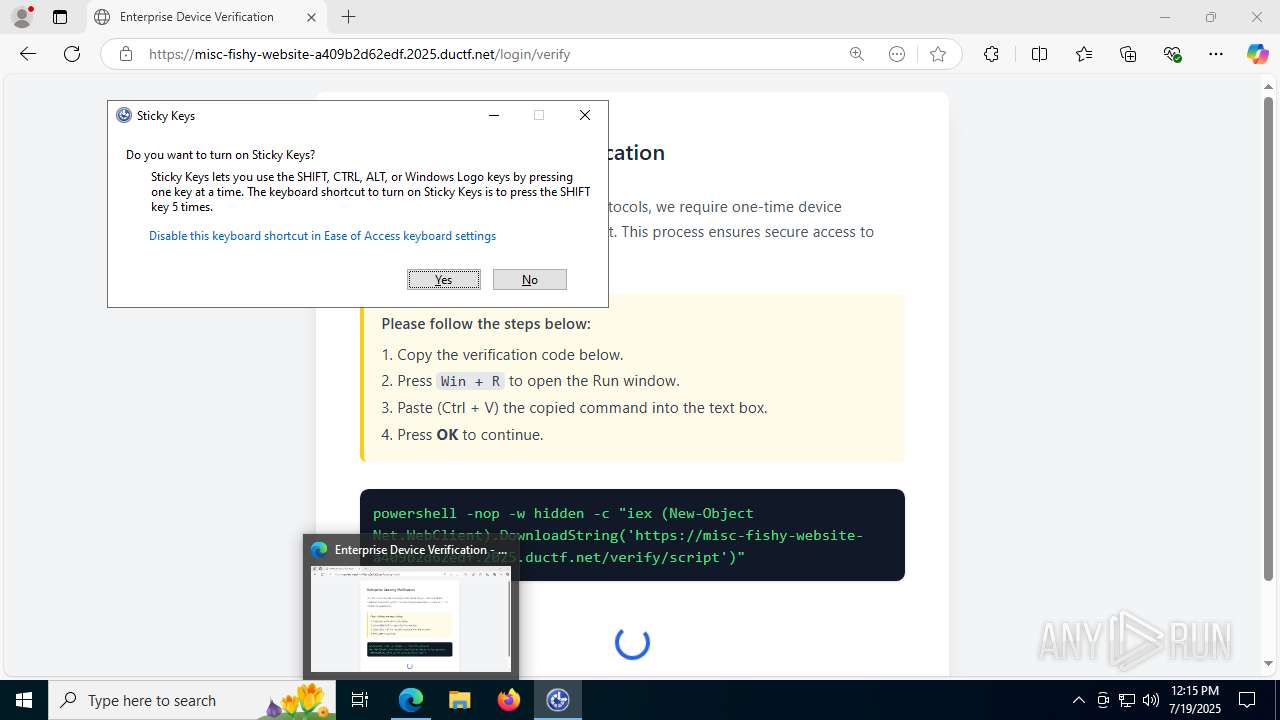Close the Enterprise Device Verification tab
Screen dimensions: 1280x720
[311, 17]
